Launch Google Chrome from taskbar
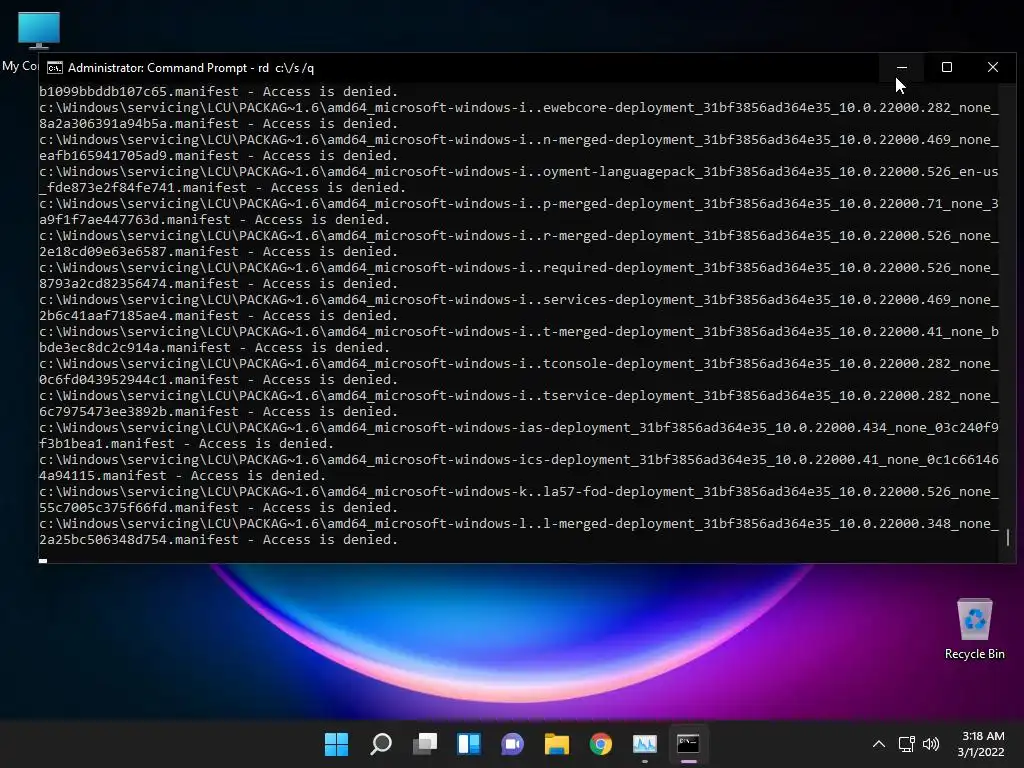Screen dimensions: 1024x768 pos(600,744)
